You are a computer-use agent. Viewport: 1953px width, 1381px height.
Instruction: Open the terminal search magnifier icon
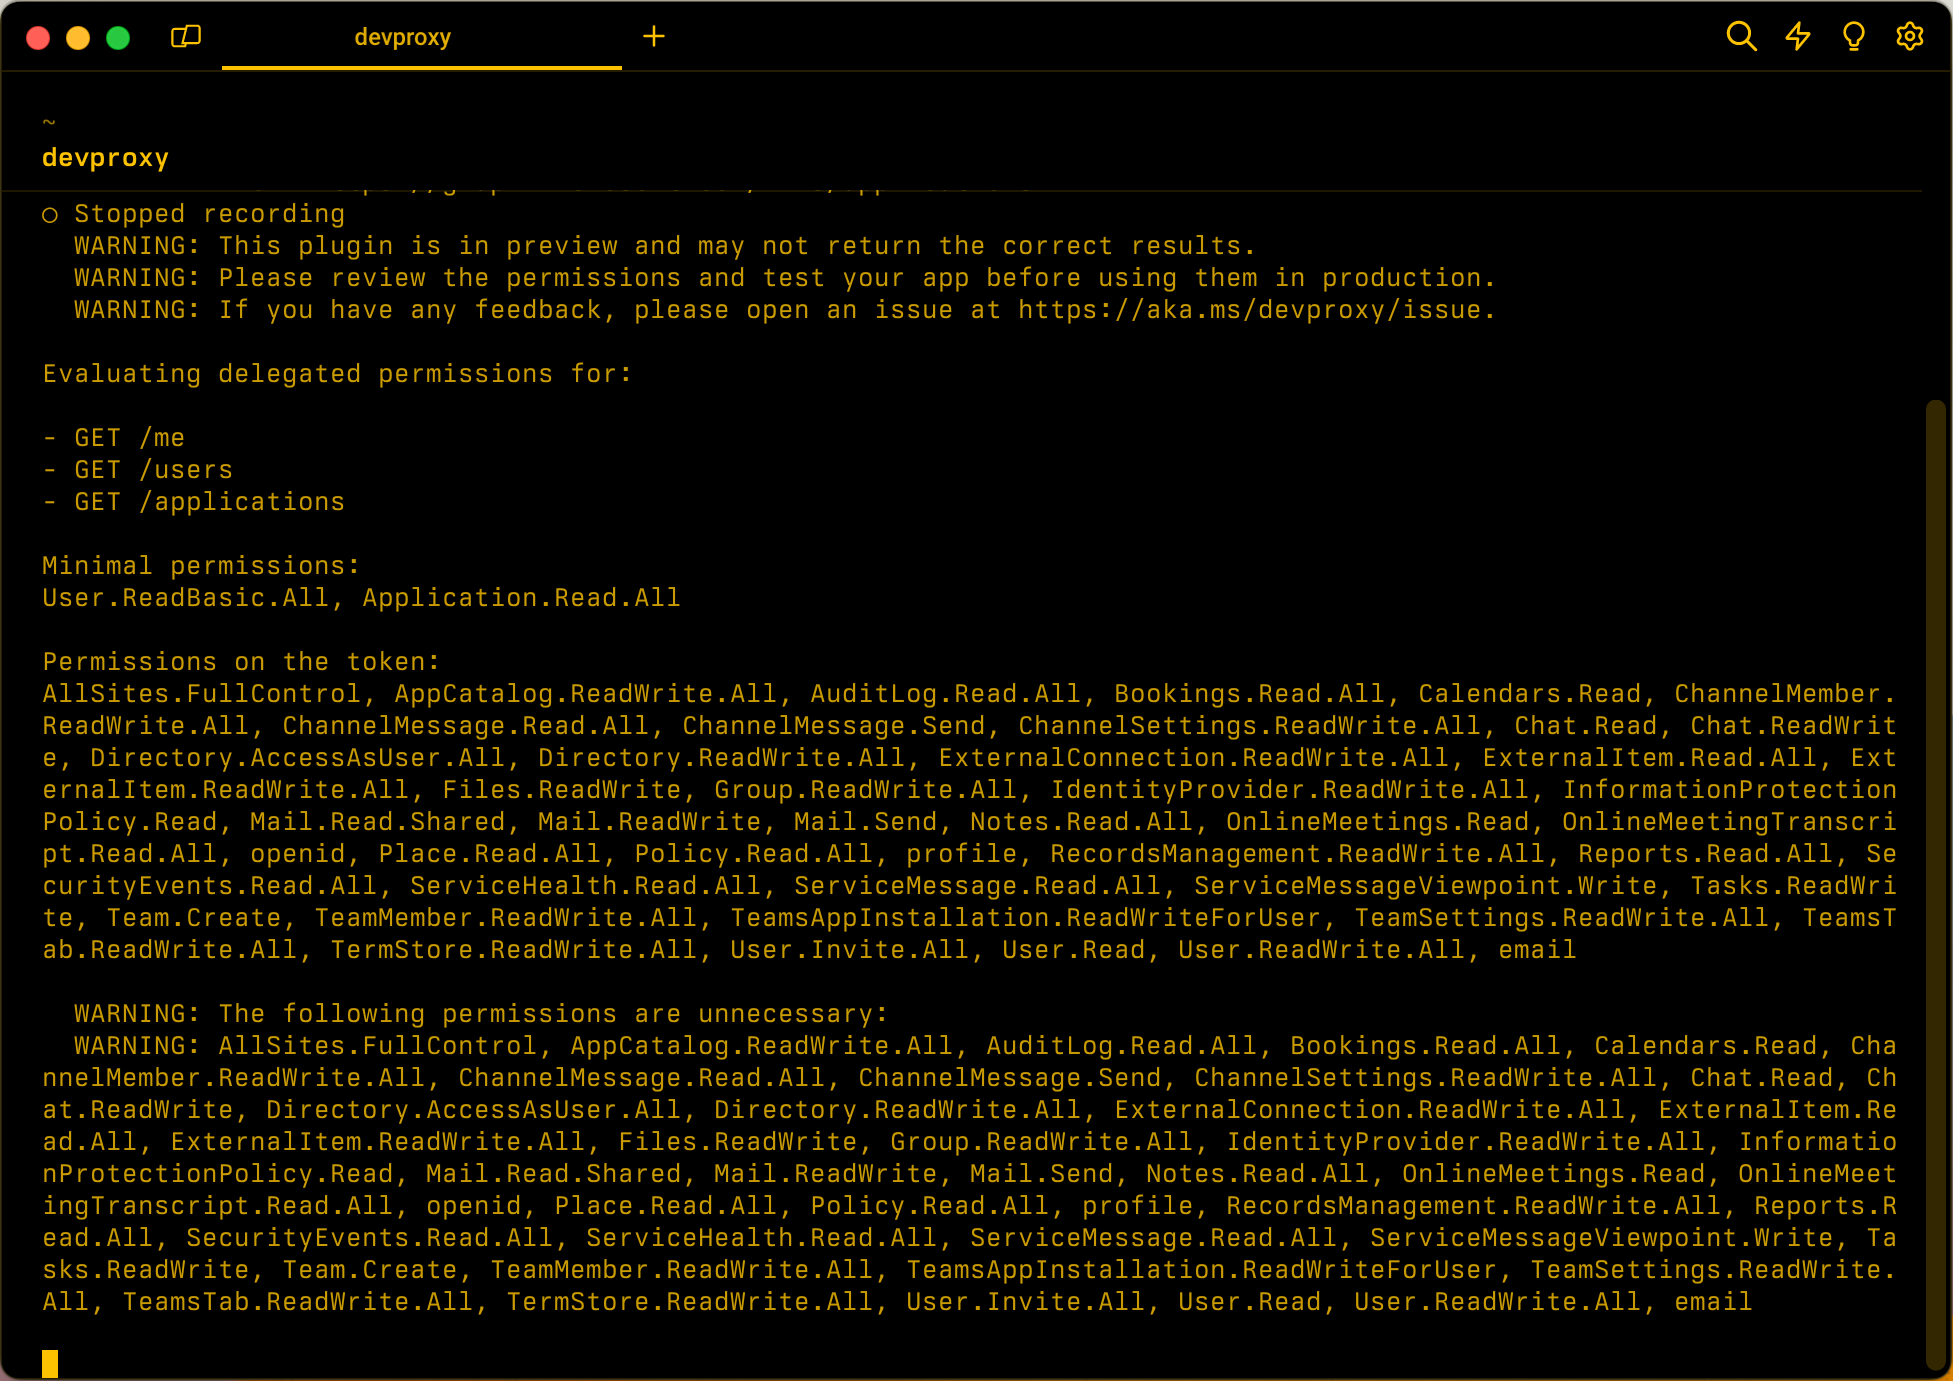1741,37
